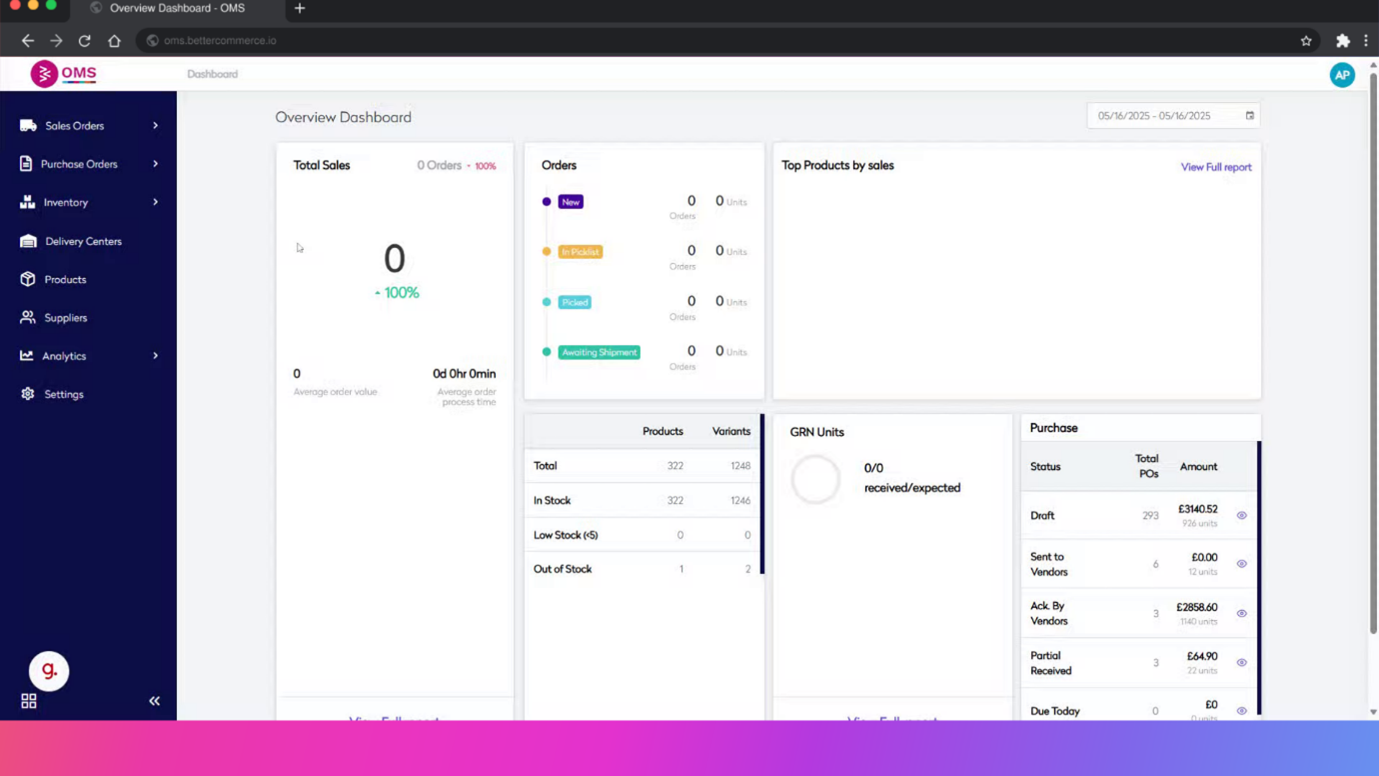Click the Grammarly floating icon
1379x776 pixels.
click(49, 671)
